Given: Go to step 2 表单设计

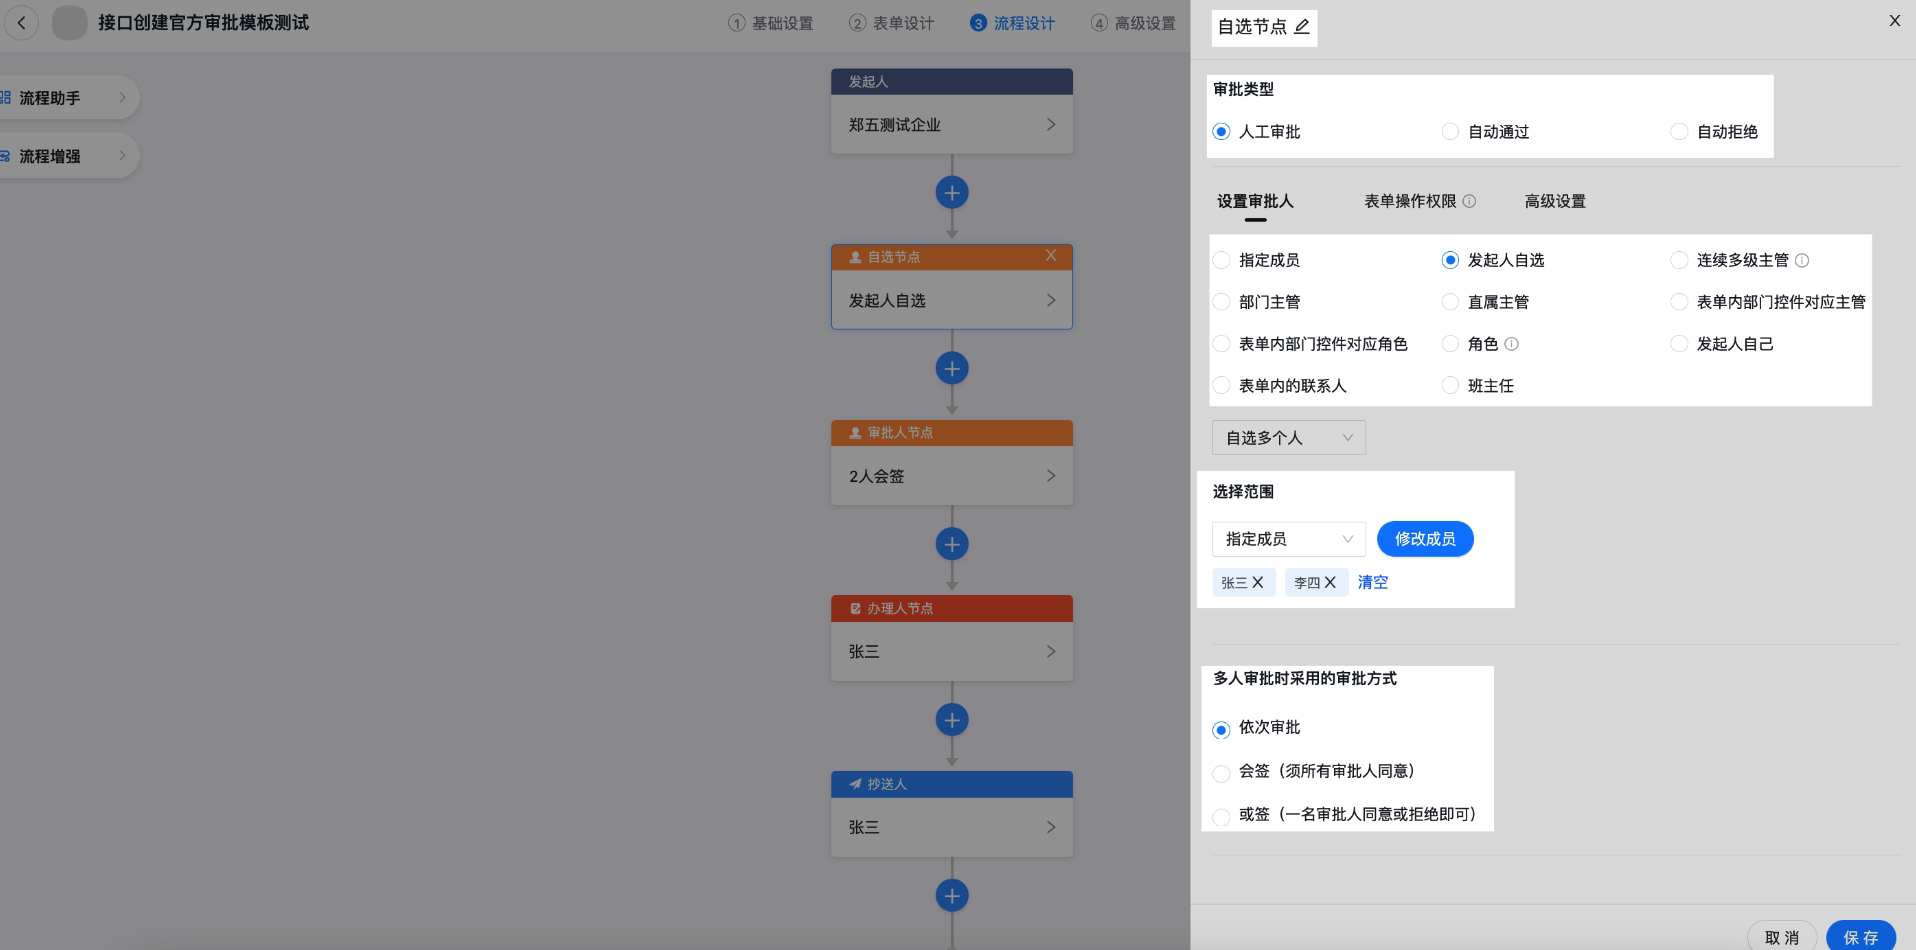Looking at the screenshot, I should click(891, 23).
